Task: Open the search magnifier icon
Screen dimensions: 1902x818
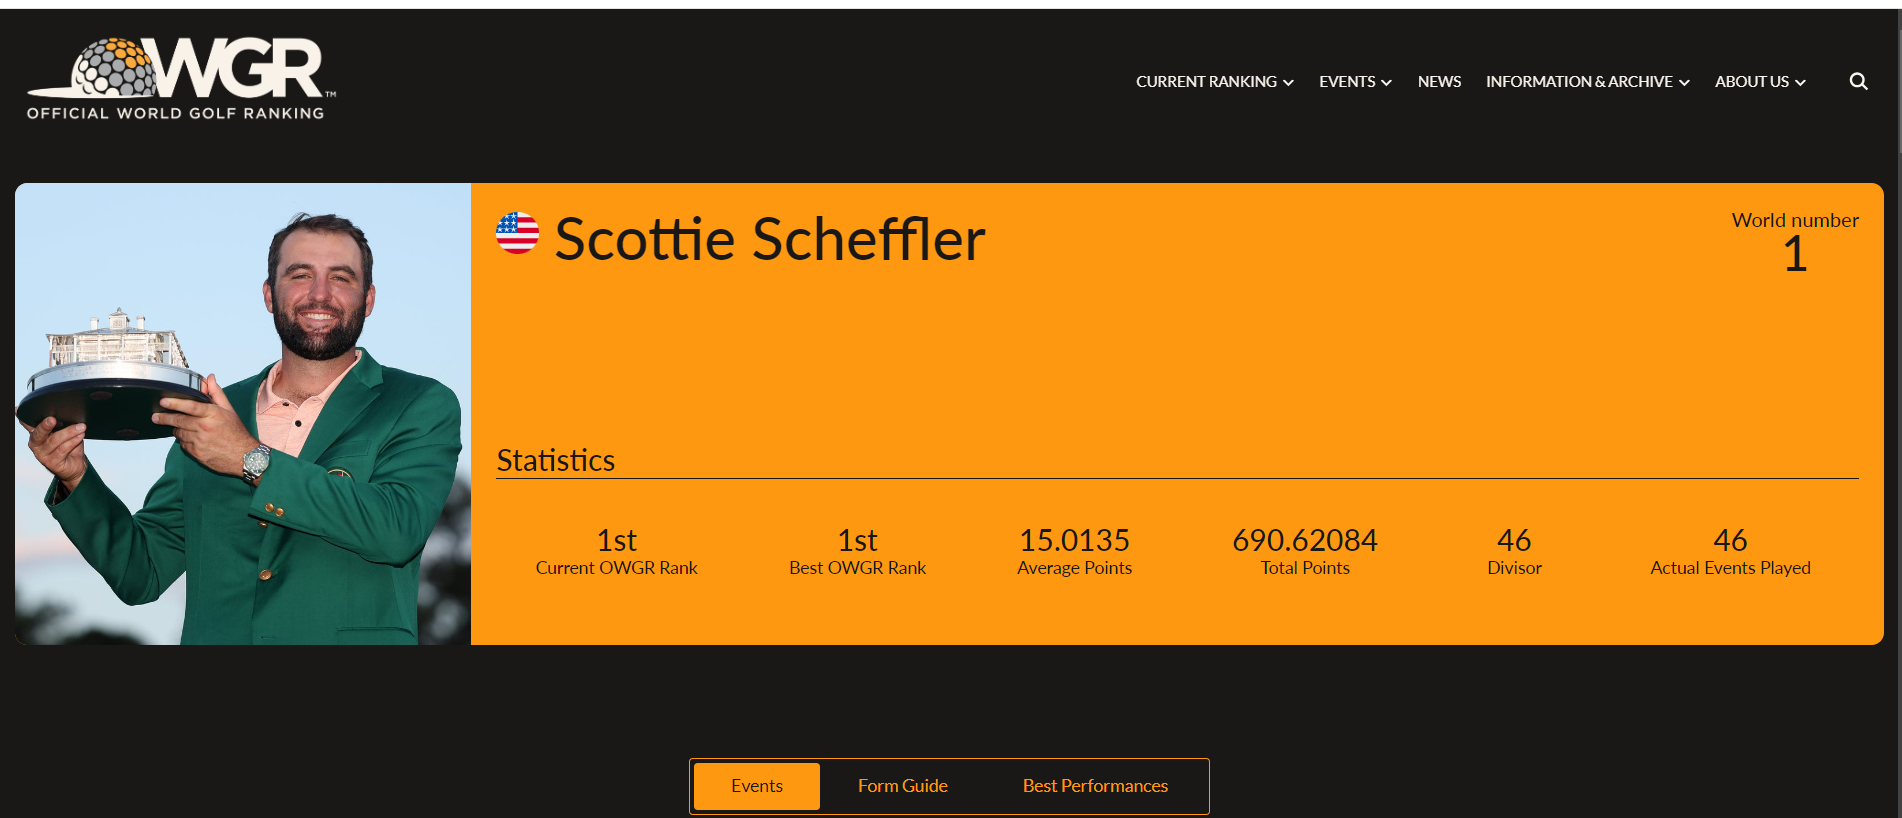Action: (1858, 81)
